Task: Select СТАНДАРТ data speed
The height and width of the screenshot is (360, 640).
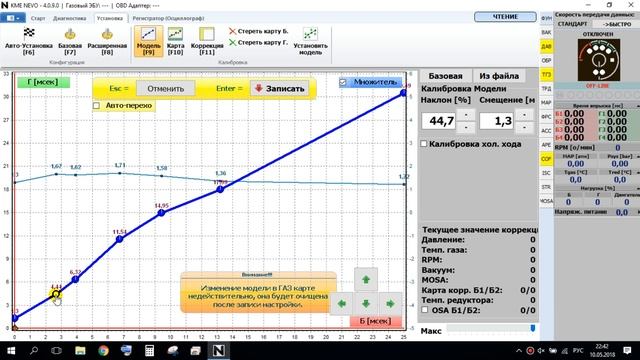Action: pos(572,24)
